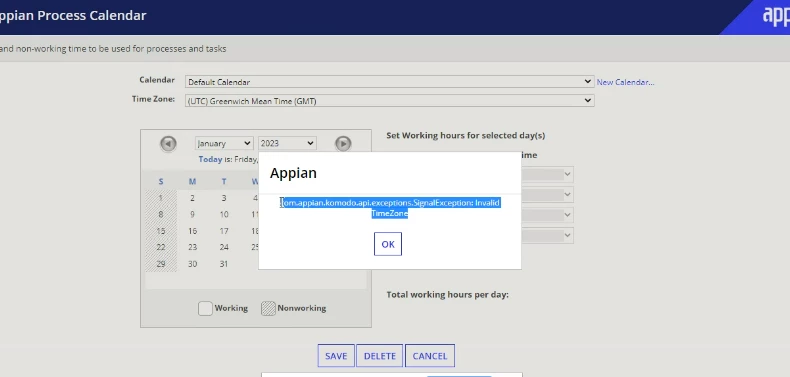Select day 23 in the calendar
The height and width of the screenshot is (377, 790).
(x=192, y=247)
